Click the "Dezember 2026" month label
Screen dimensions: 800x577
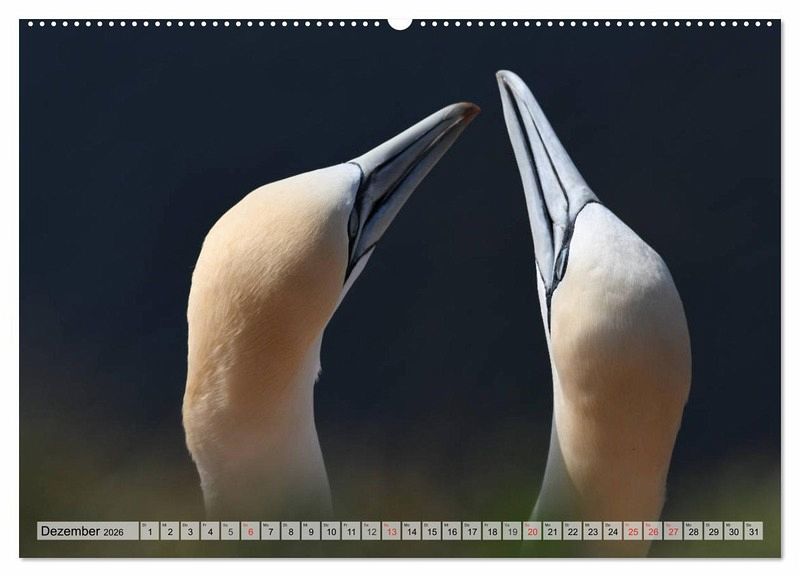click(x=87, y=531)
